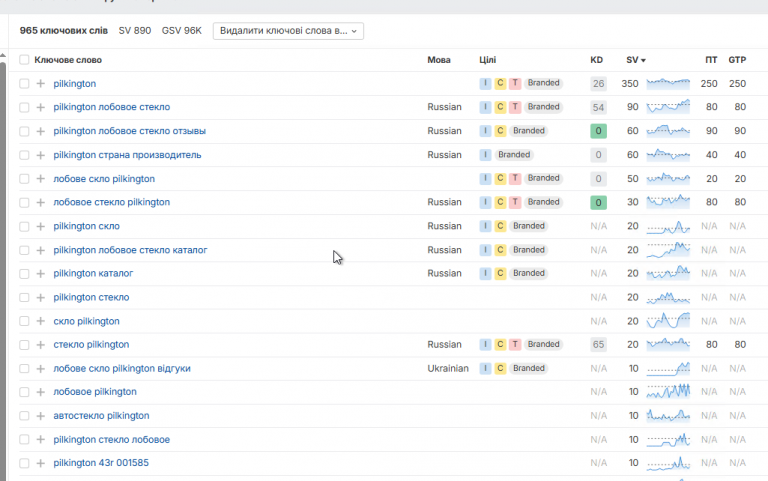Click plus icon for pilkington стекло

pyautogui.click(x=41, y=298)
